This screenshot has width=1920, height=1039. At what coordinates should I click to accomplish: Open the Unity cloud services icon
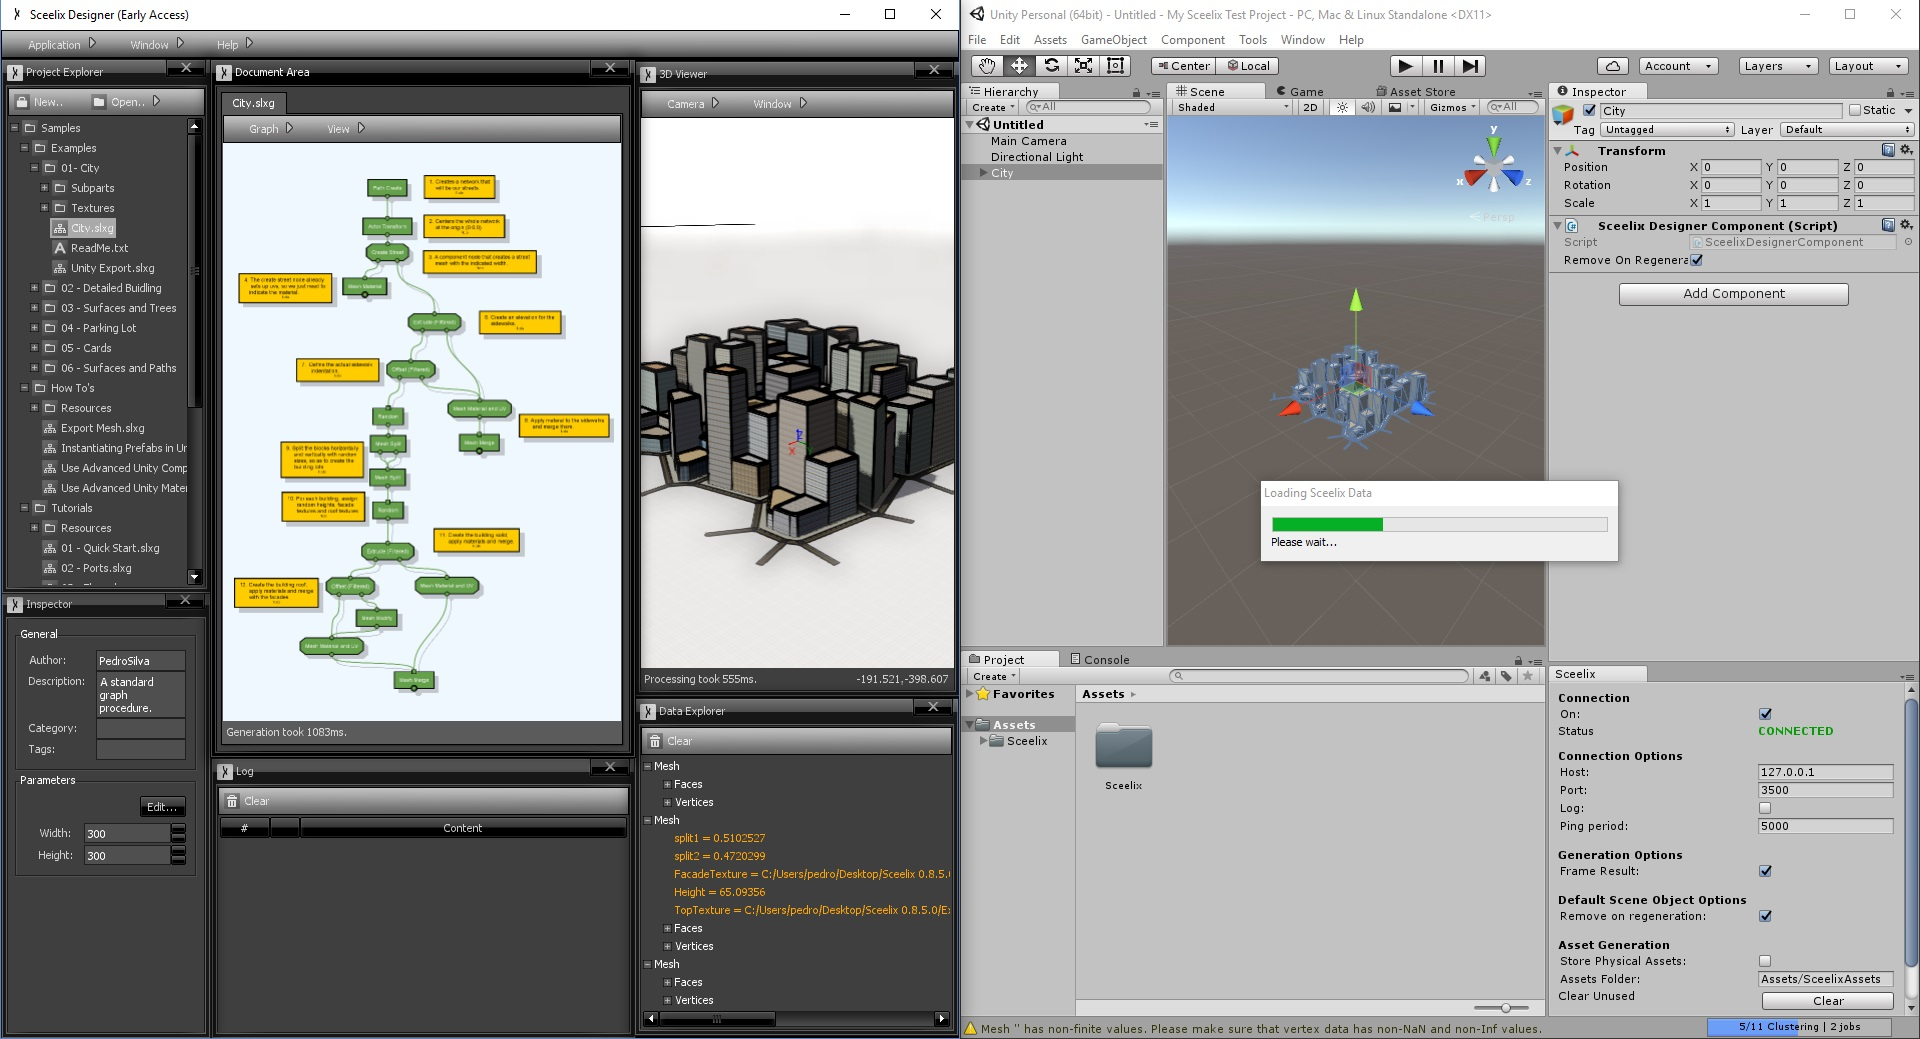pyautogui.click(x=1612, y=66)
